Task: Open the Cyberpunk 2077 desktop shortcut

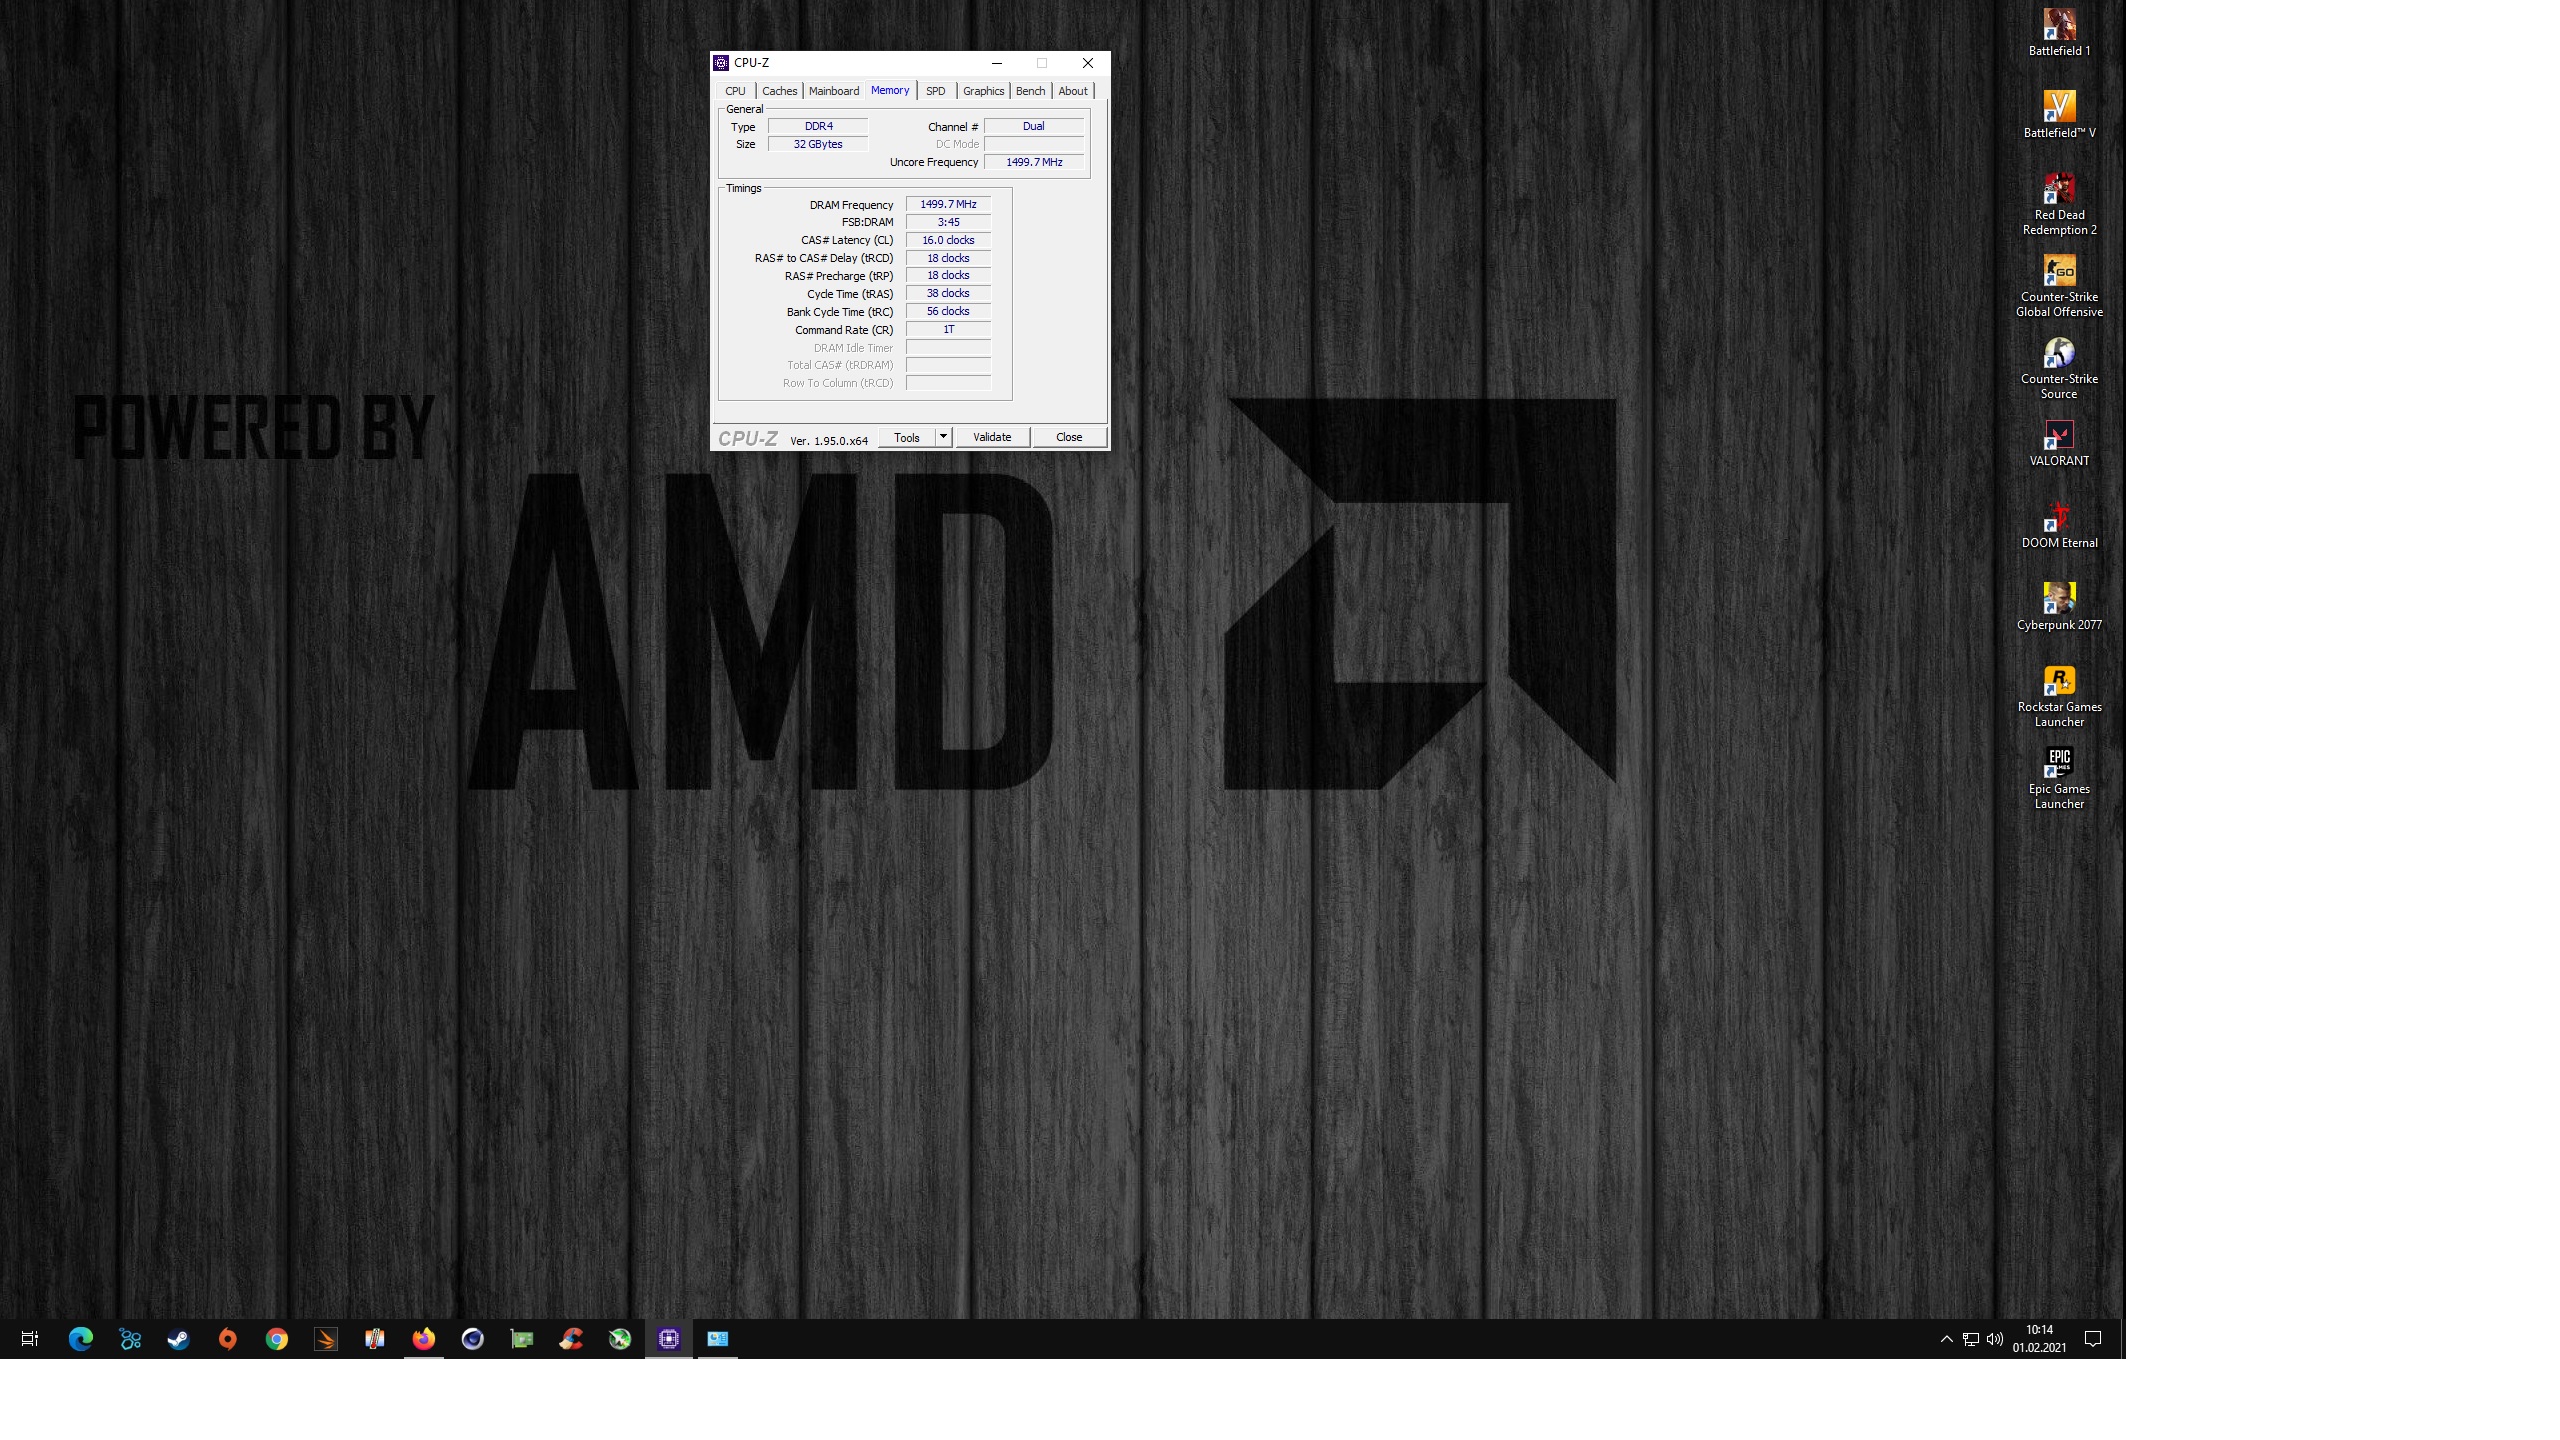Action: [2059, 607]
